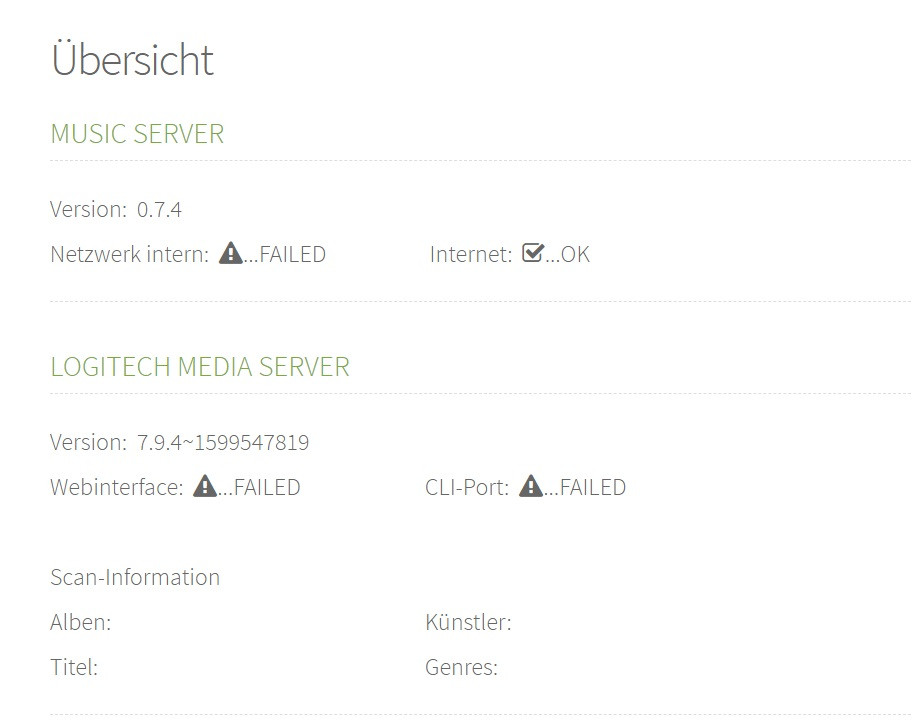Click the Scan-Information subheading
This screenshot has width=921, height=728.
[x=135, y=578]
